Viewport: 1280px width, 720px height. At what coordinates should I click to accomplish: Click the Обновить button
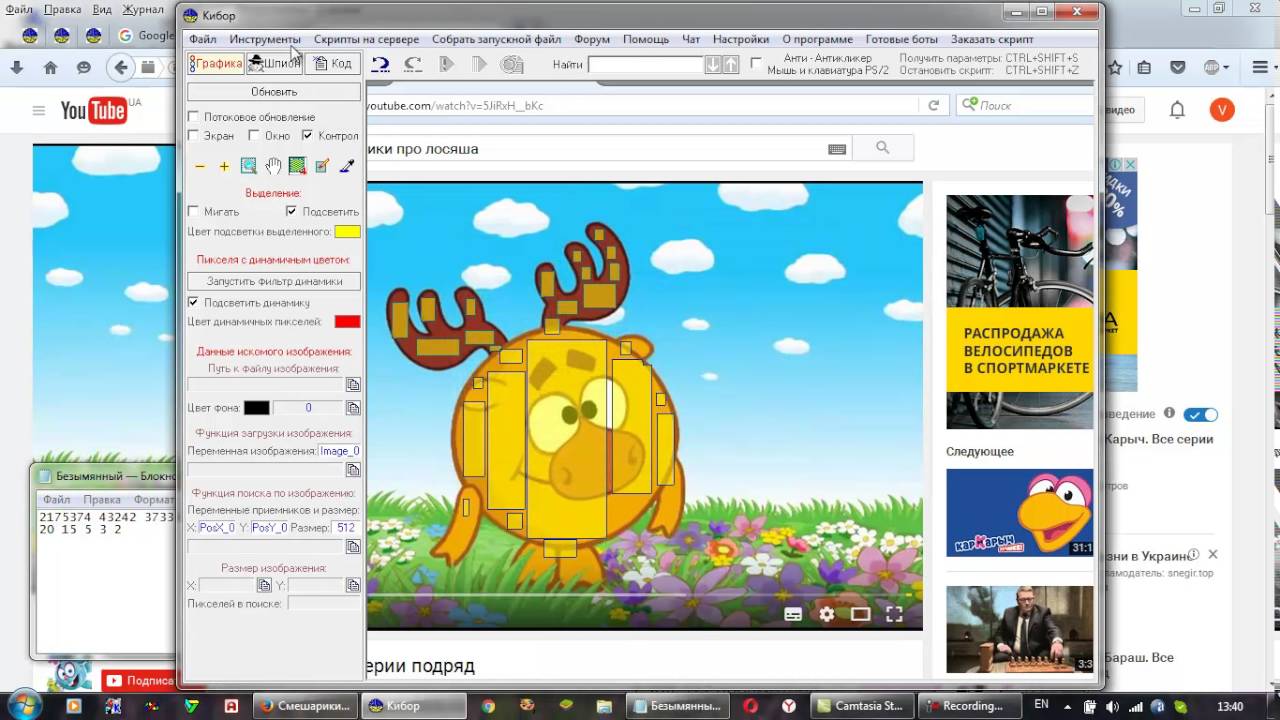[274, 92]
